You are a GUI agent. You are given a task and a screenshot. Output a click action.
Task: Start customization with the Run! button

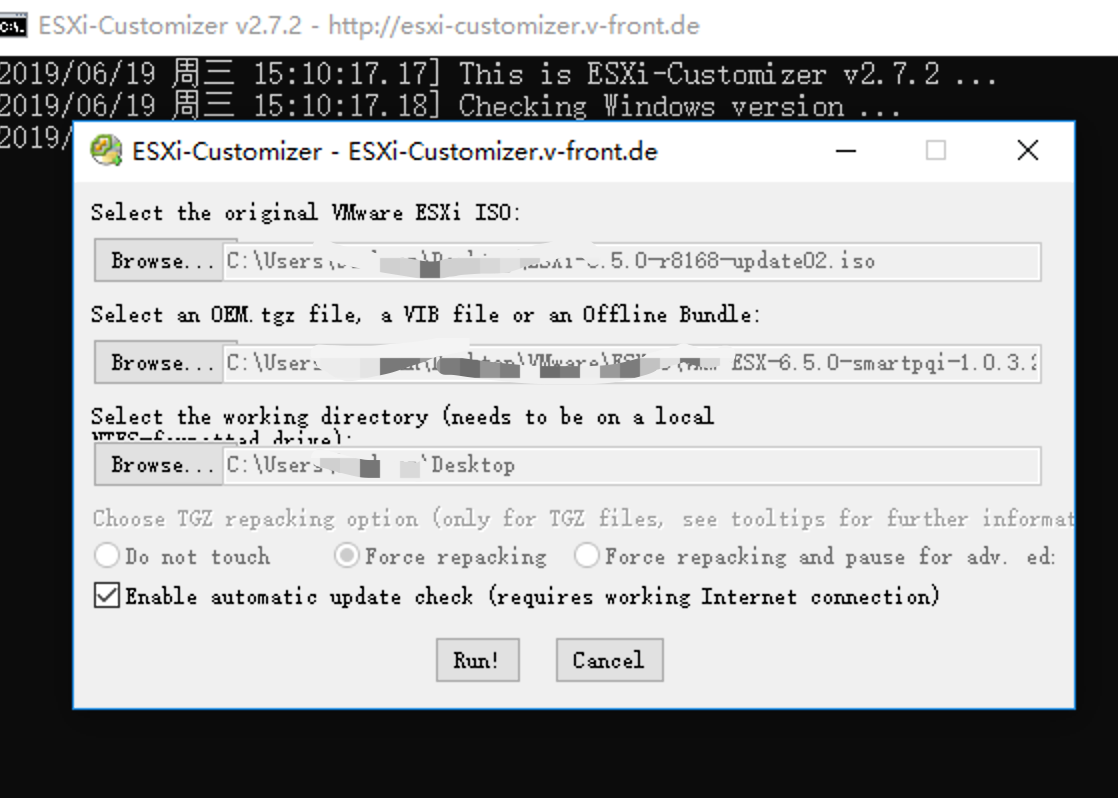(478, 660)
